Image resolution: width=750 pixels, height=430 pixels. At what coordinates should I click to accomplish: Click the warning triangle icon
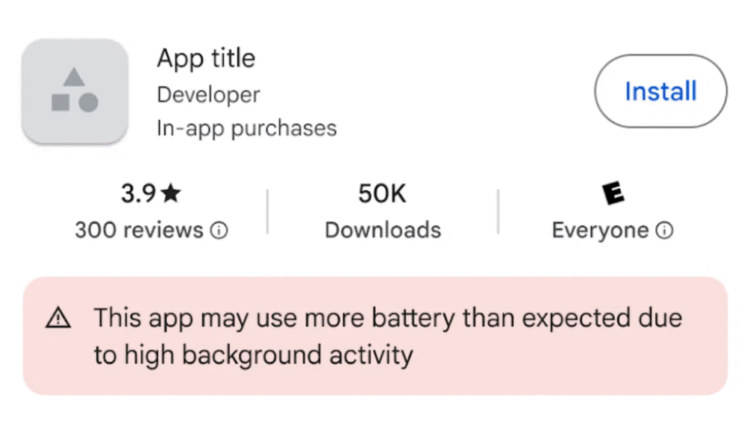[x=59, y=319]
